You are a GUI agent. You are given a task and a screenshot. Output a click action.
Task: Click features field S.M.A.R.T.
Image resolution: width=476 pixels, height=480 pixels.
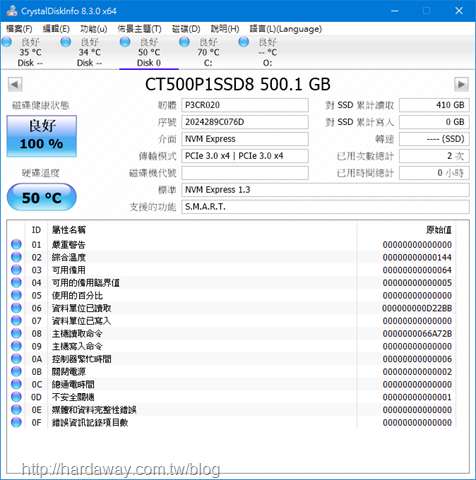(325, 207)
